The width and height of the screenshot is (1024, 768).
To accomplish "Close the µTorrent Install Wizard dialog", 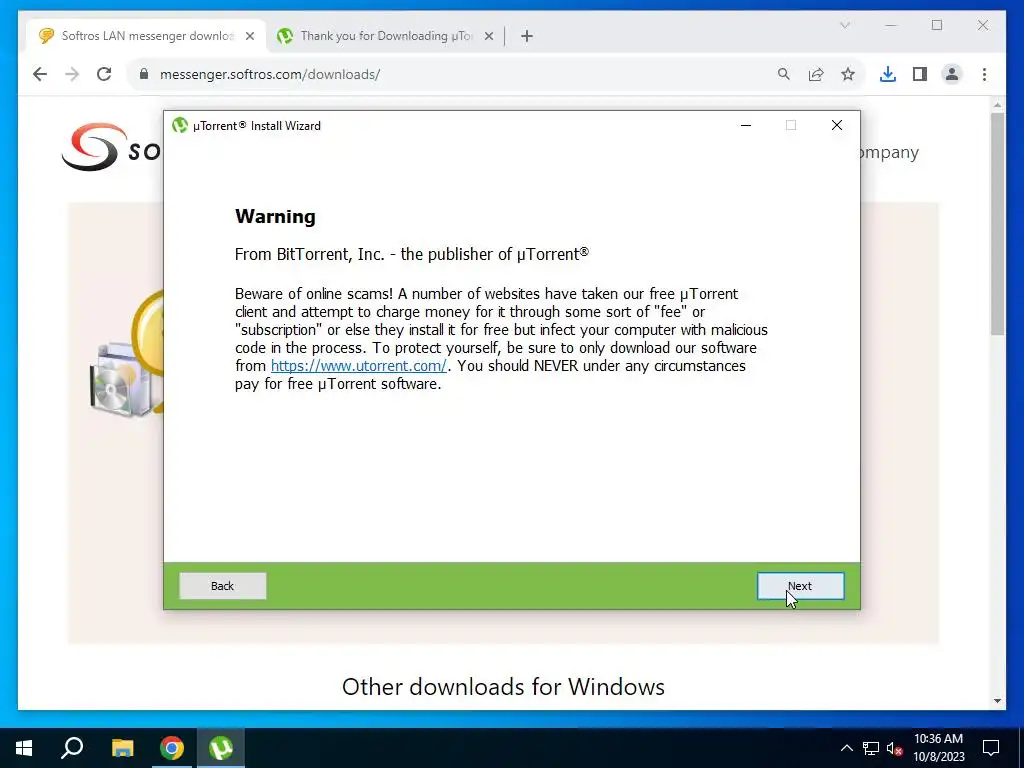I will tap(837, 125).
